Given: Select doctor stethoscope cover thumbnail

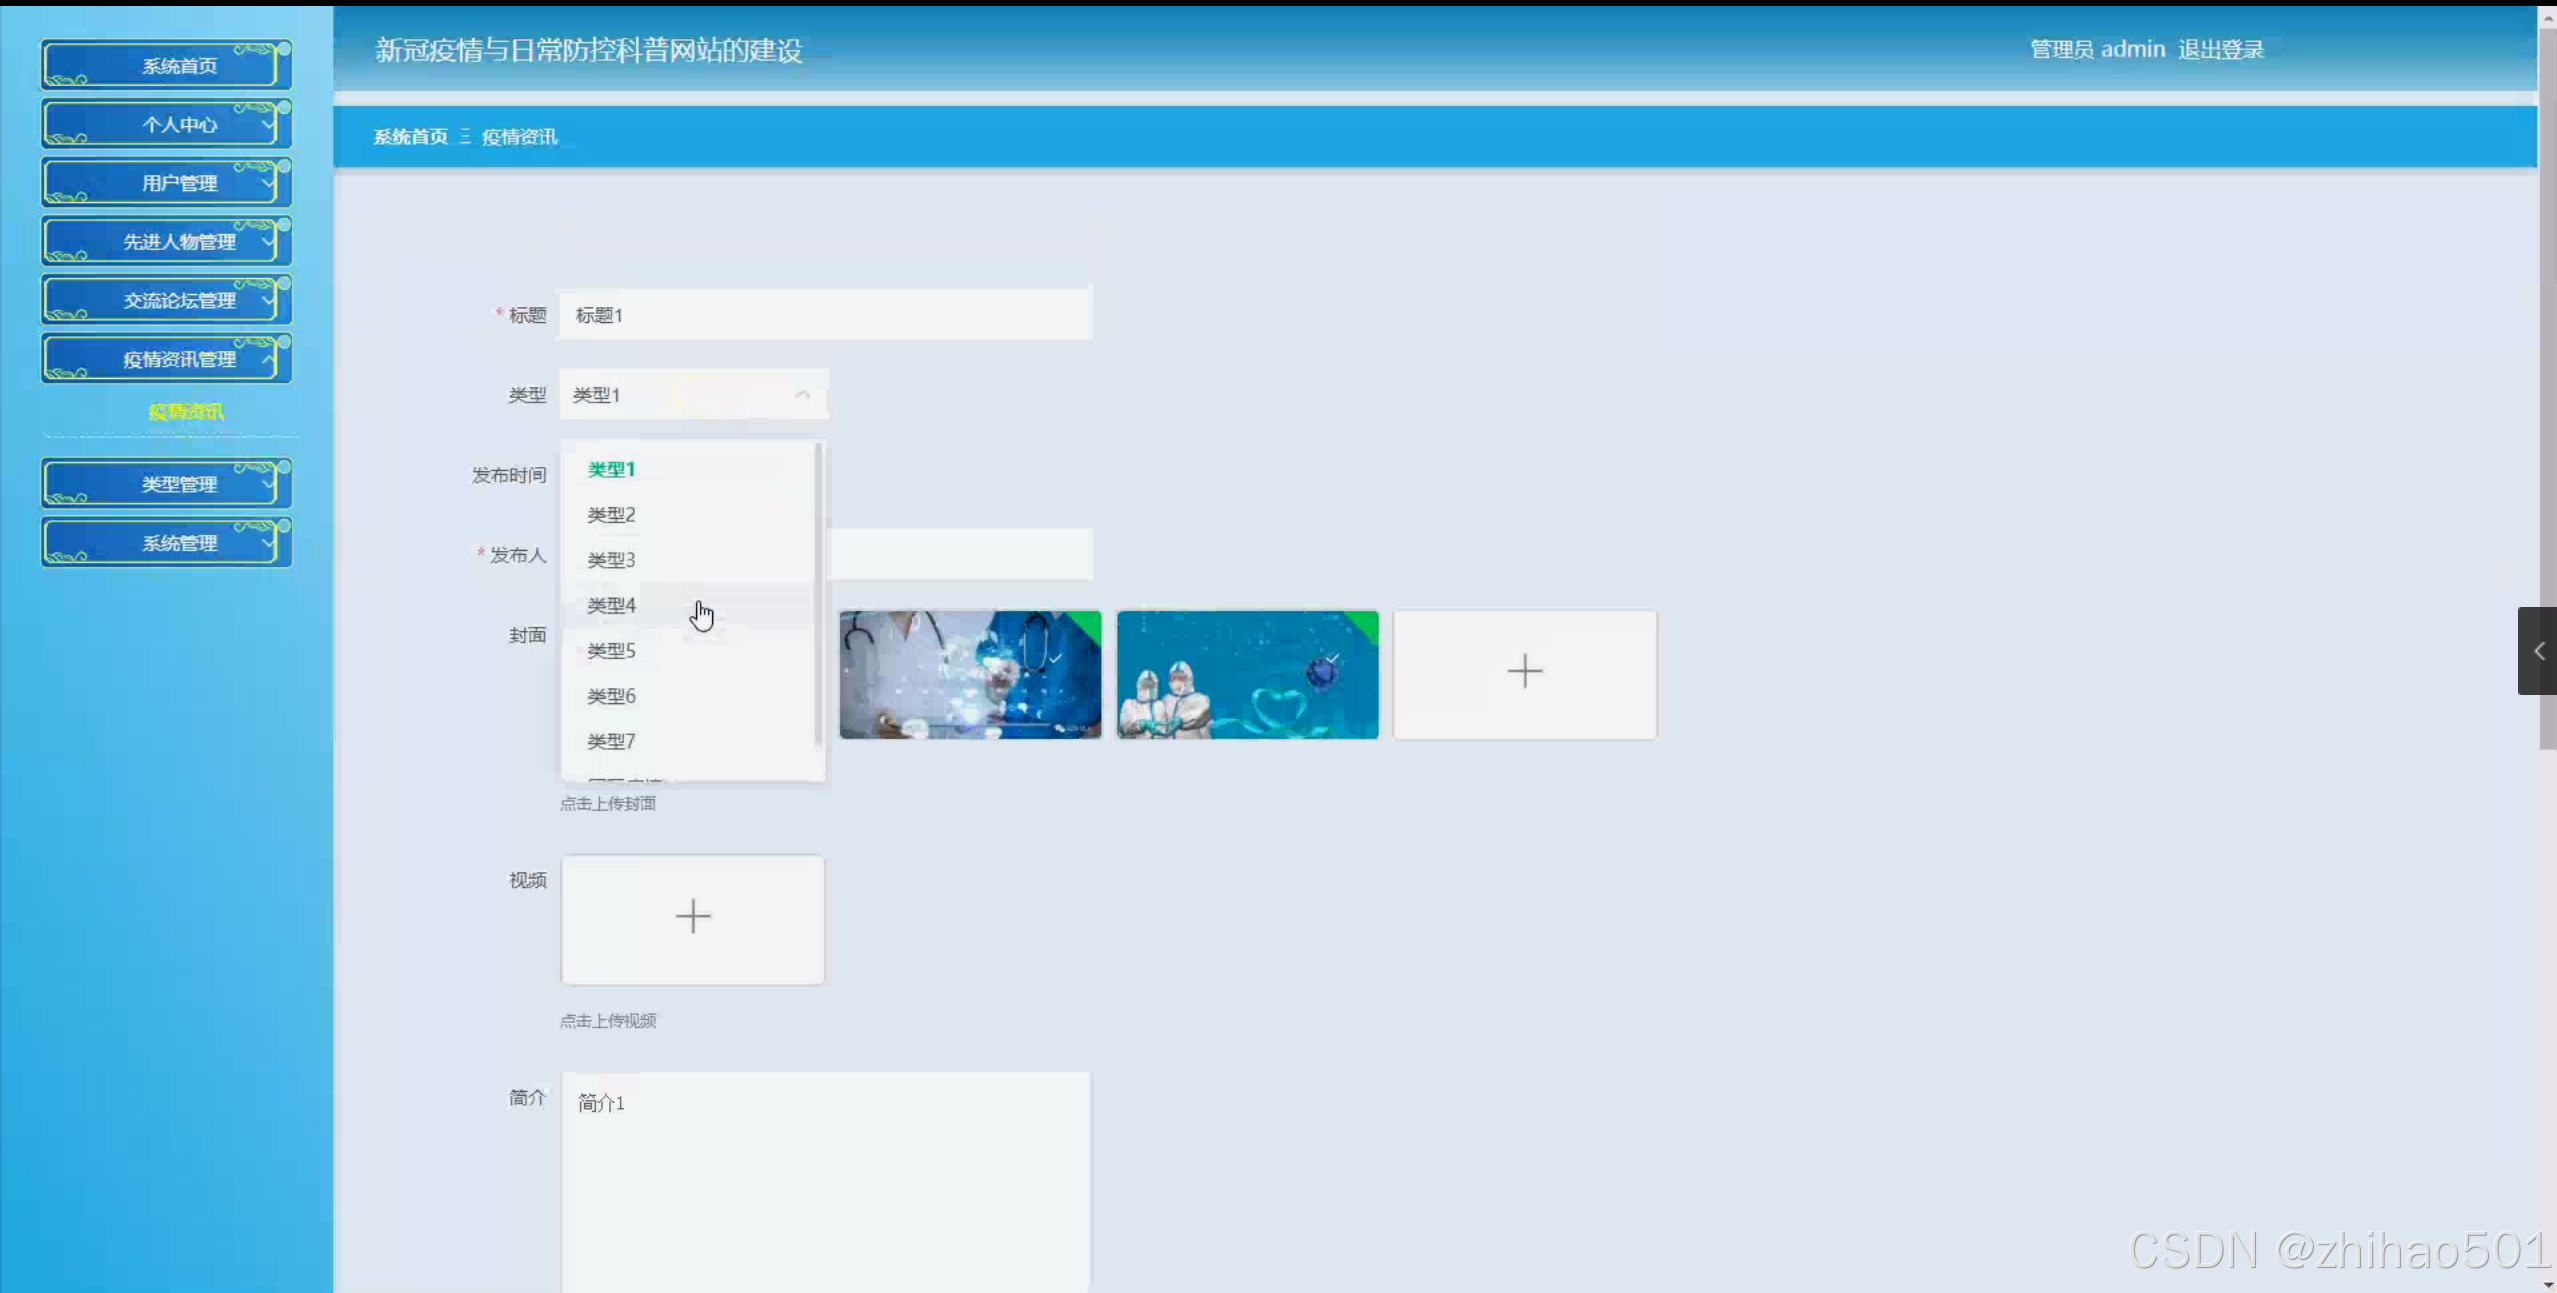Looking at the screenshot, I should point(969,675).
